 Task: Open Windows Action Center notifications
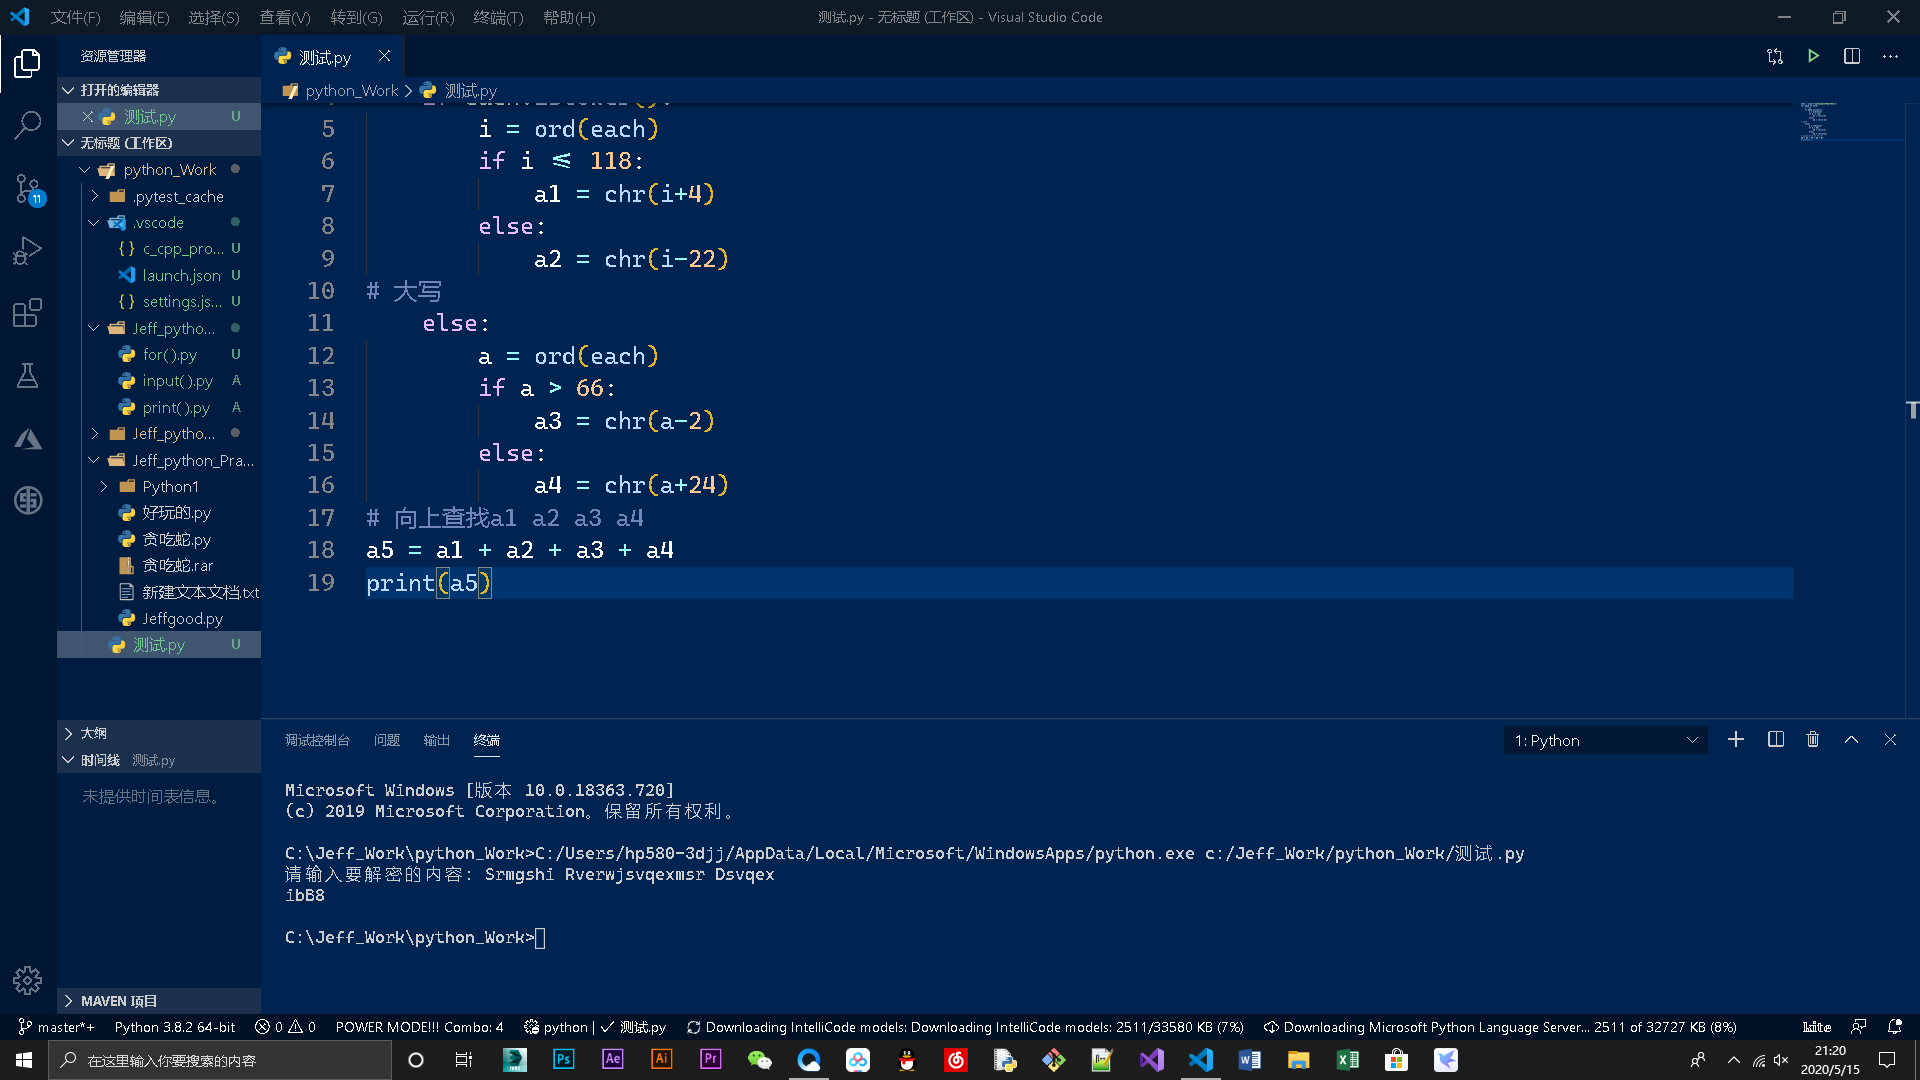(x=1887, y=1060)
